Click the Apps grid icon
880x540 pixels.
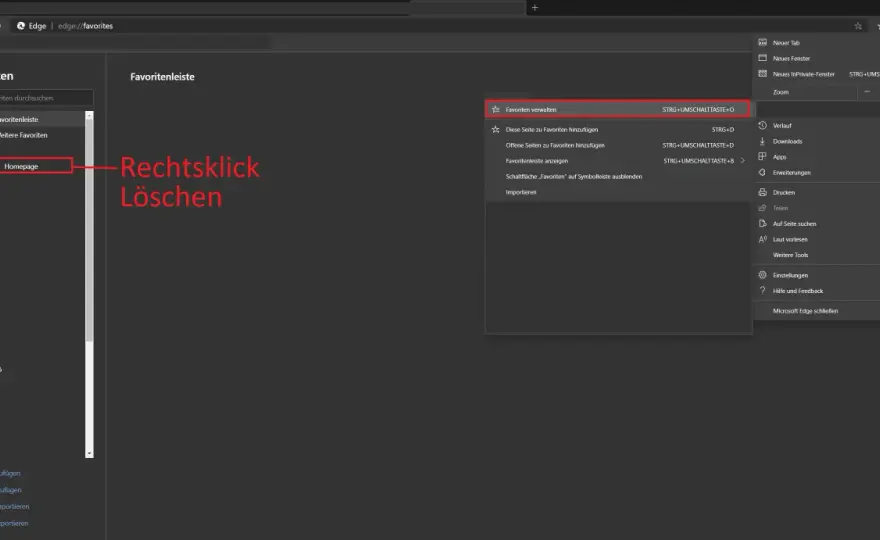[x=762, y=157]
